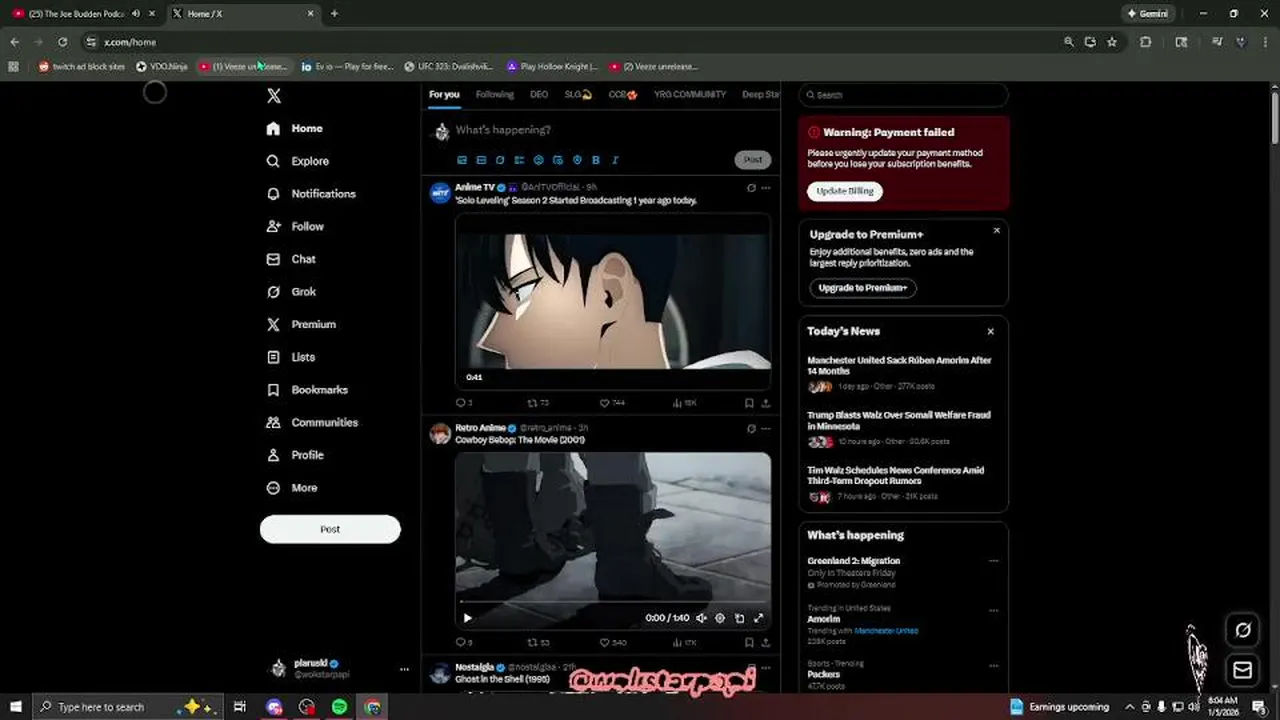Dismiss the Upgrade to Premium+ card
The width and height of the screenshot is (1280, 720).
[996, 231]
